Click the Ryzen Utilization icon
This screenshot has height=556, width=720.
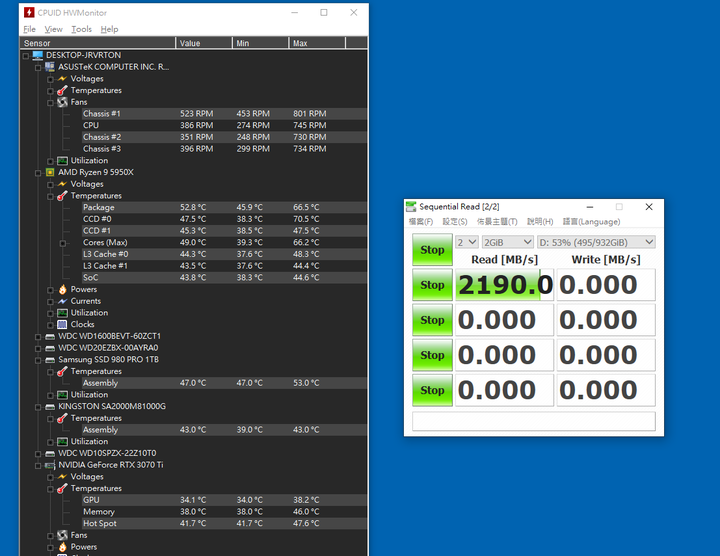[x=62, y=313]
